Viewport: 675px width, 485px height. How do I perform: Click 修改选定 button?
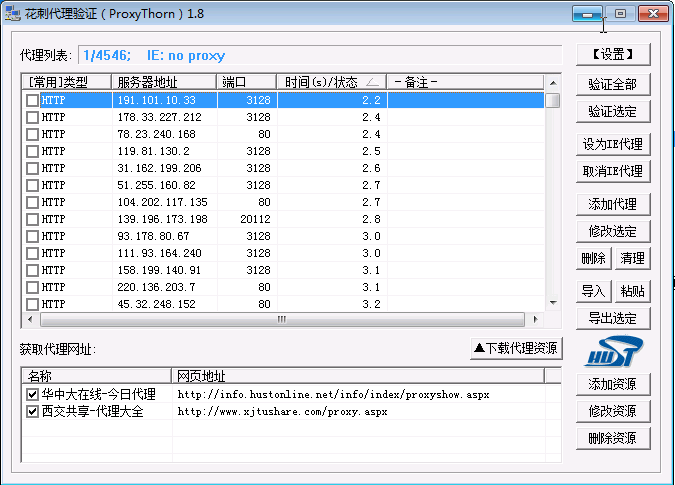[x=613, y=231]
